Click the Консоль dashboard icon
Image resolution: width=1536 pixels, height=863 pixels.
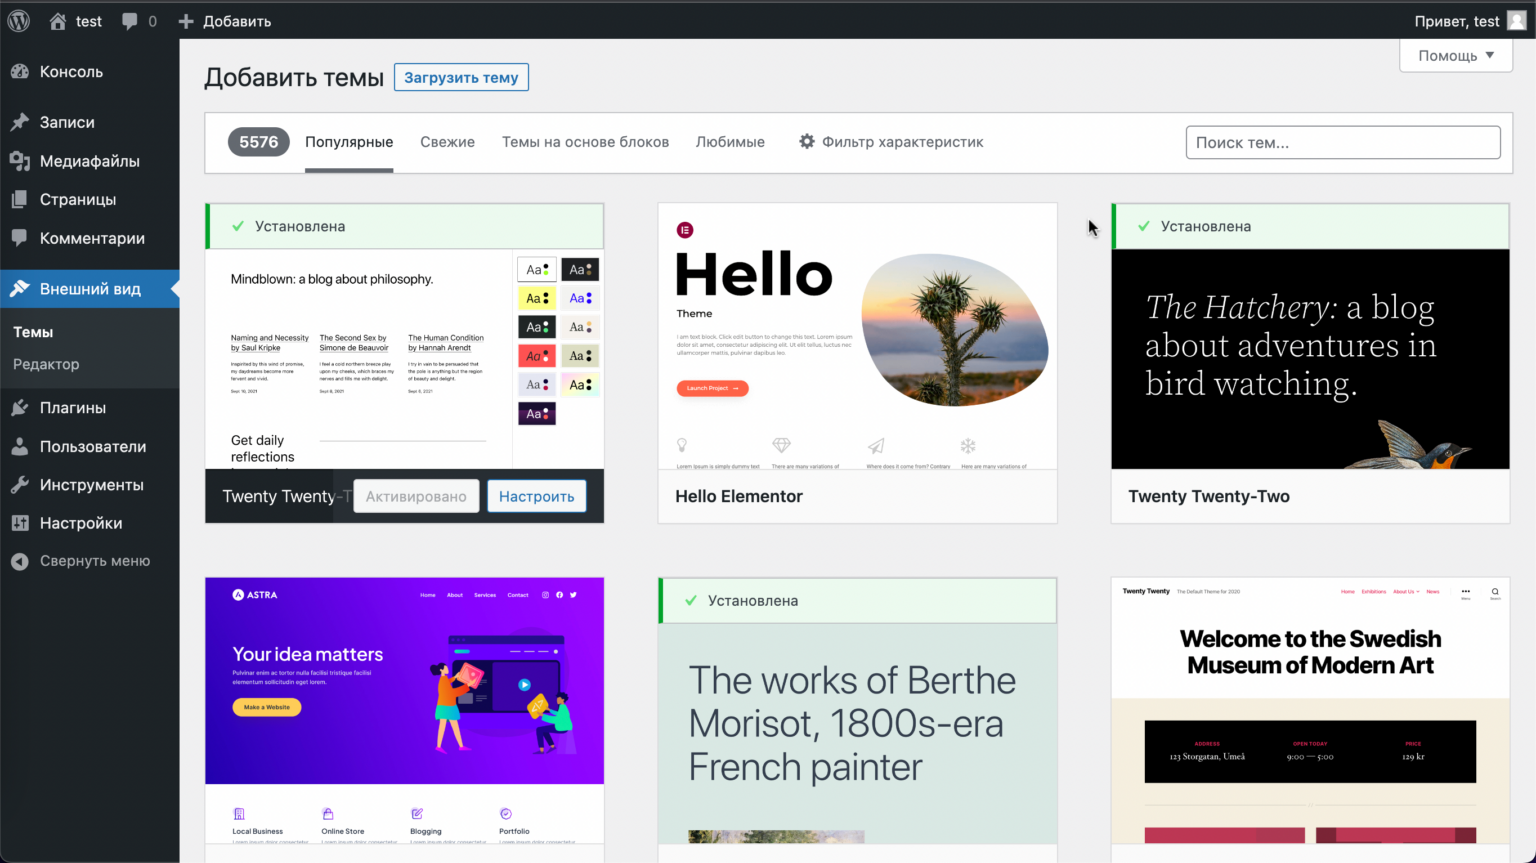pos(20,72)
